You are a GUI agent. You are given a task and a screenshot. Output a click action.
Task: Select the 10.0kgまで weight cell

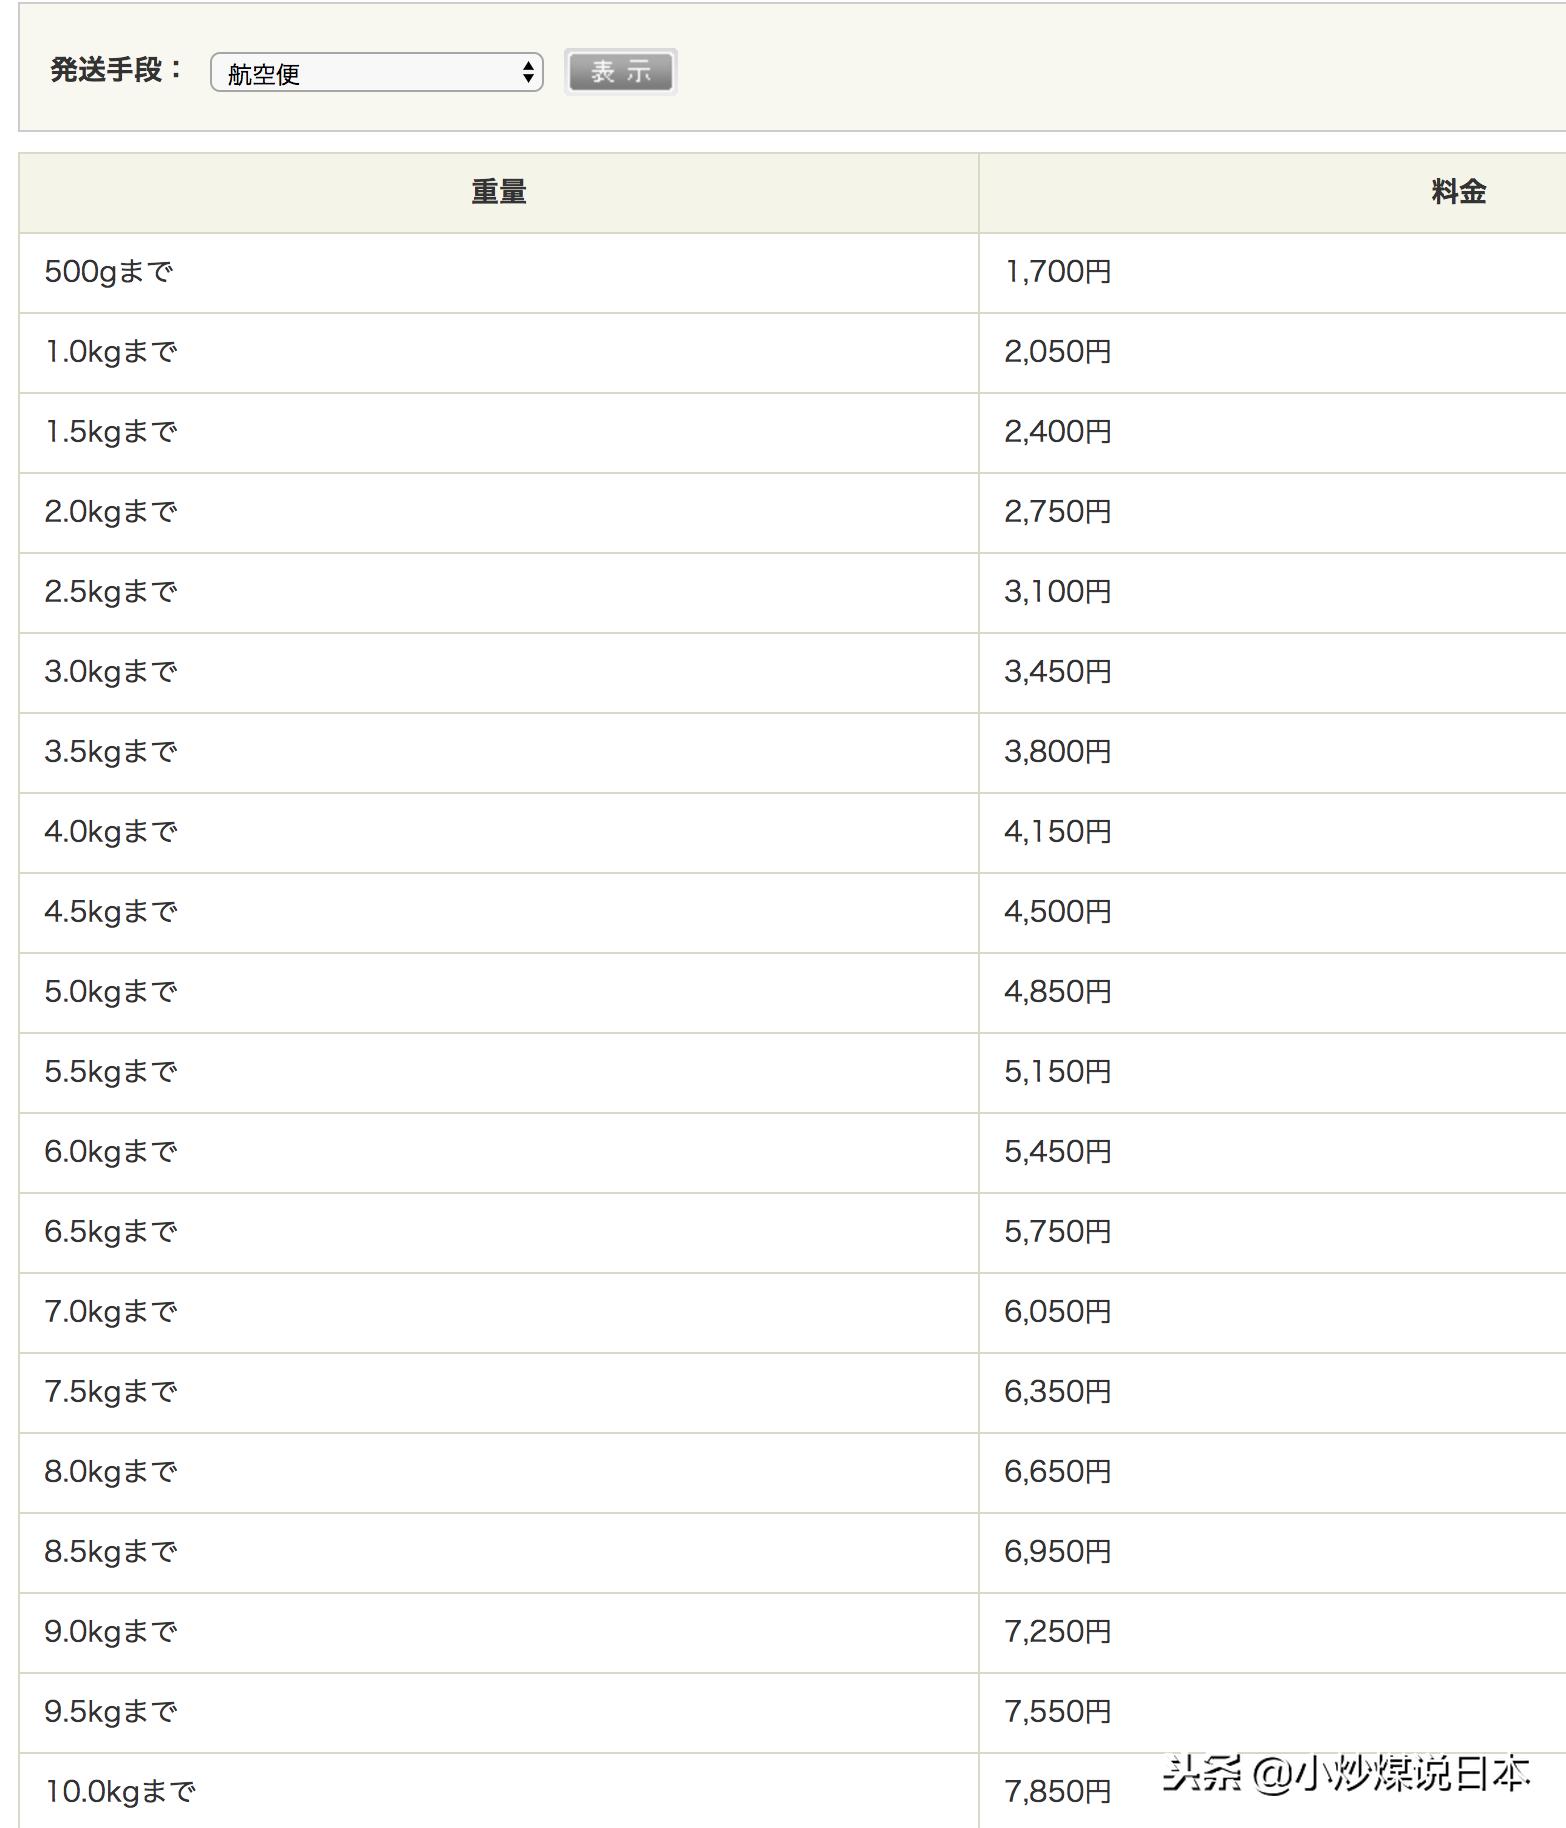120,1792
